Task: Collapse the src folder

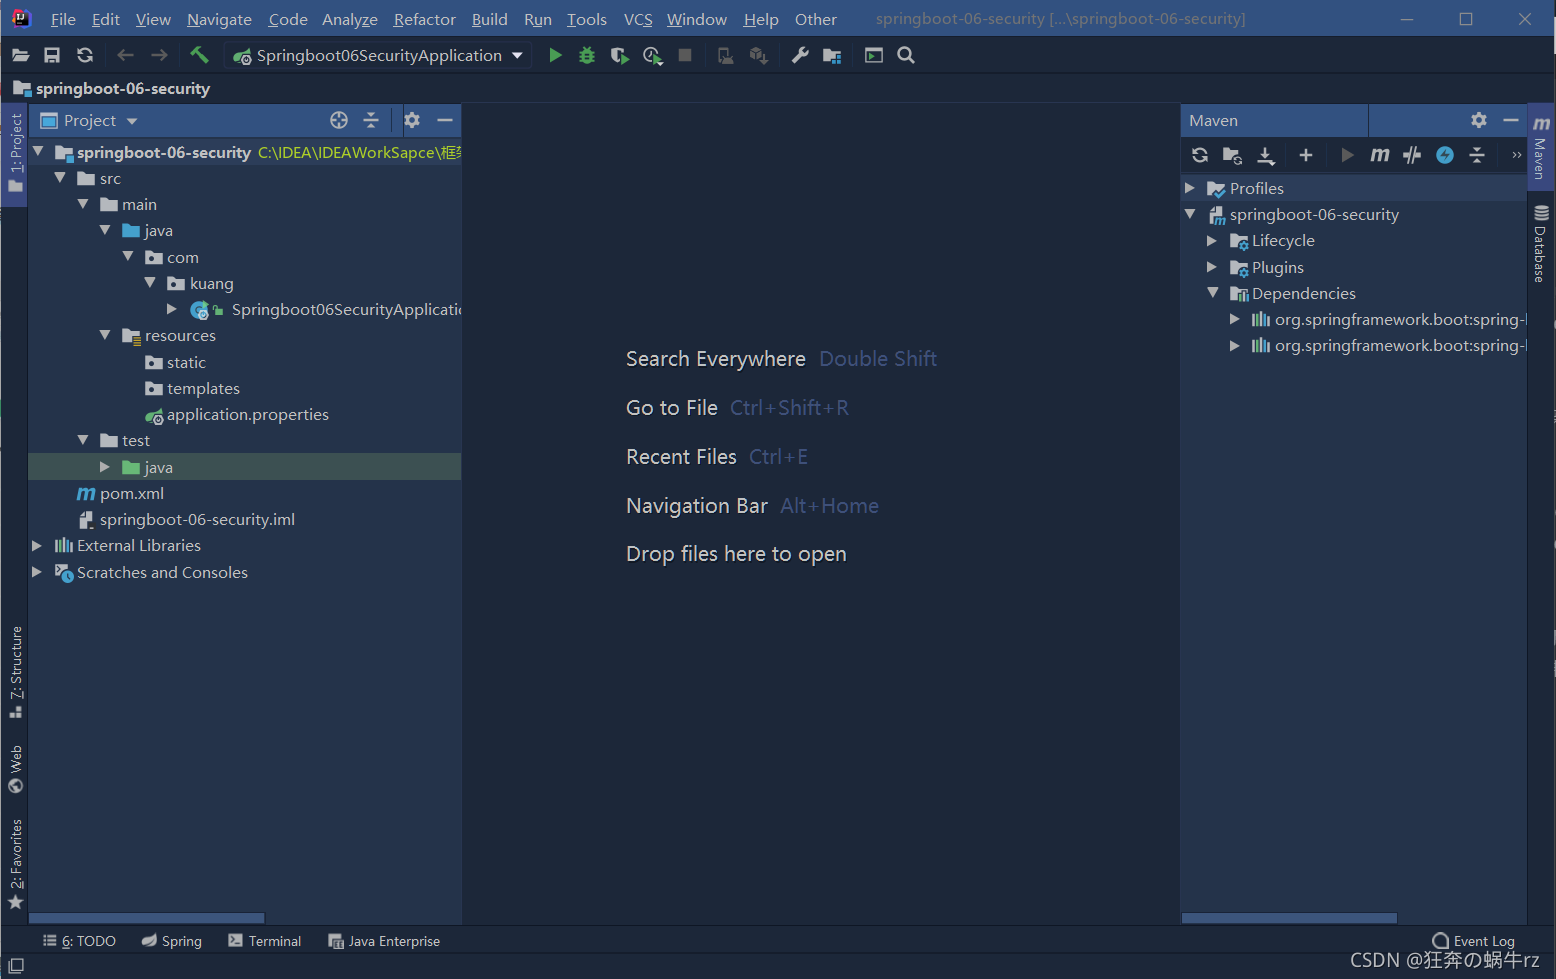Action: 60,178
